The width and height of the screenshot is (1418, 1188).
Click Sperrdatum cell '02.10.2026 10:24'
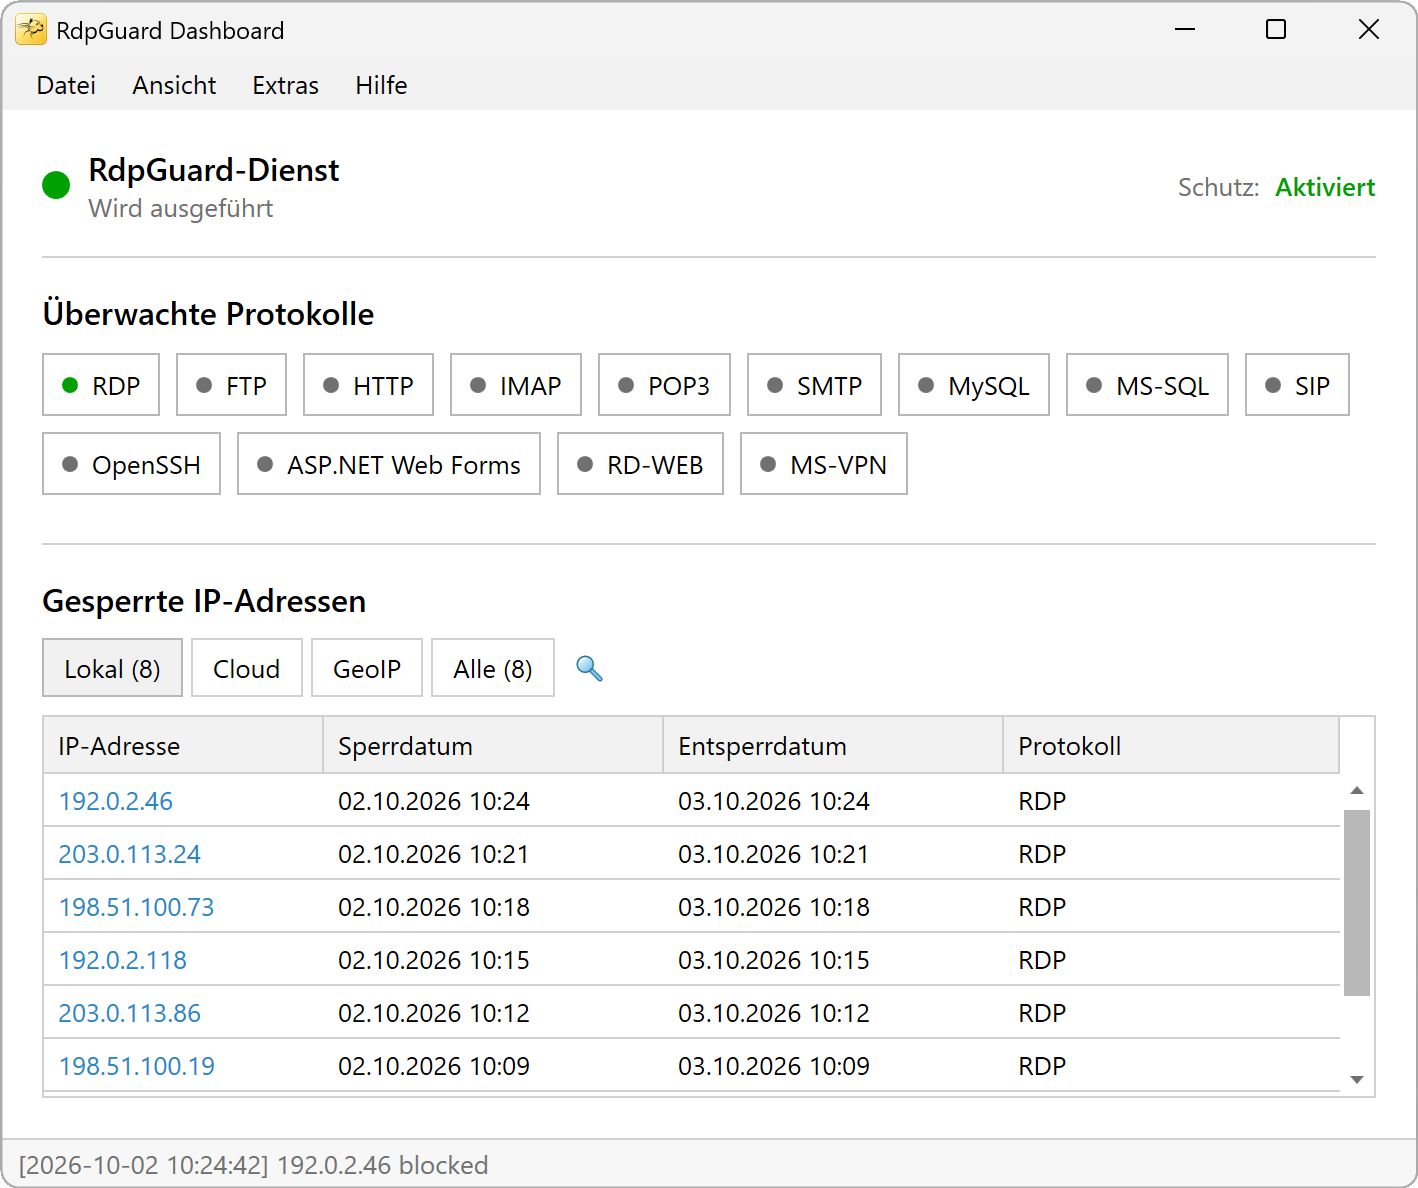click(434, 801)
